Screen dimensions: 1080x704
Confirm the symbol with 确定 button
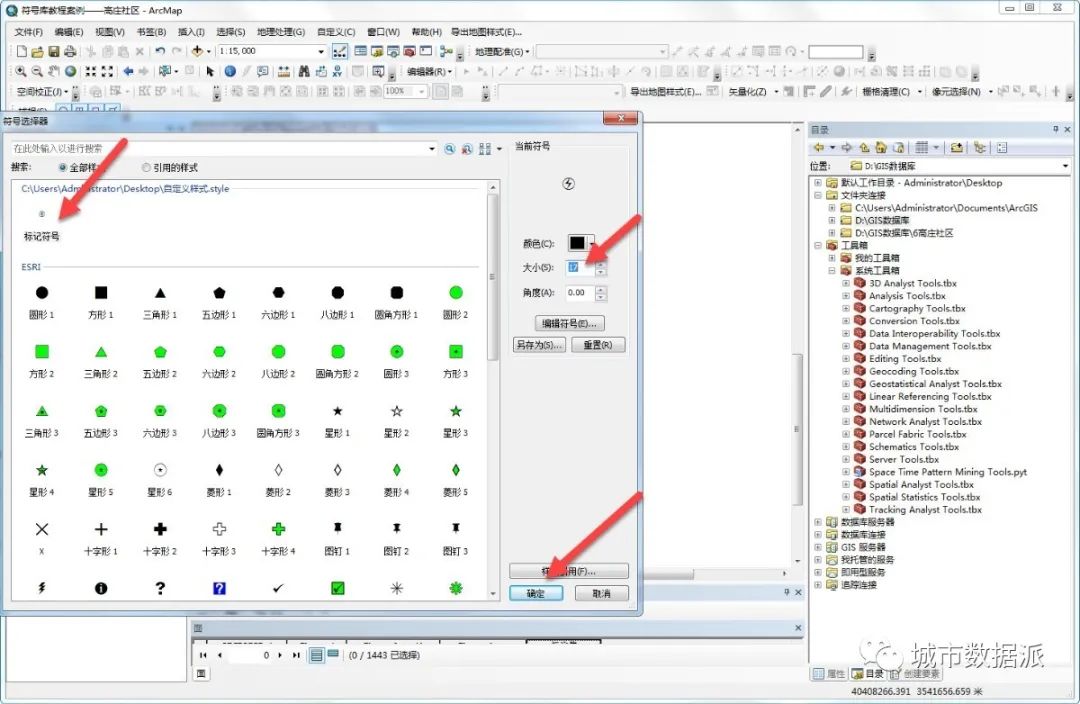[x=535, y=593]
